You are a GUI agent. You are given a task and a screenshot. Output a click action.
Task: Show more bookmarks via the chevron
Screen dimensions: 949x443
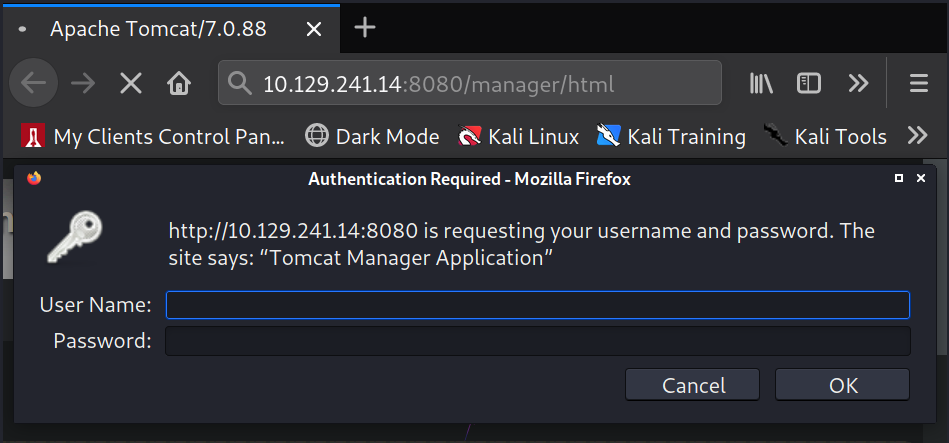point(918,136)
